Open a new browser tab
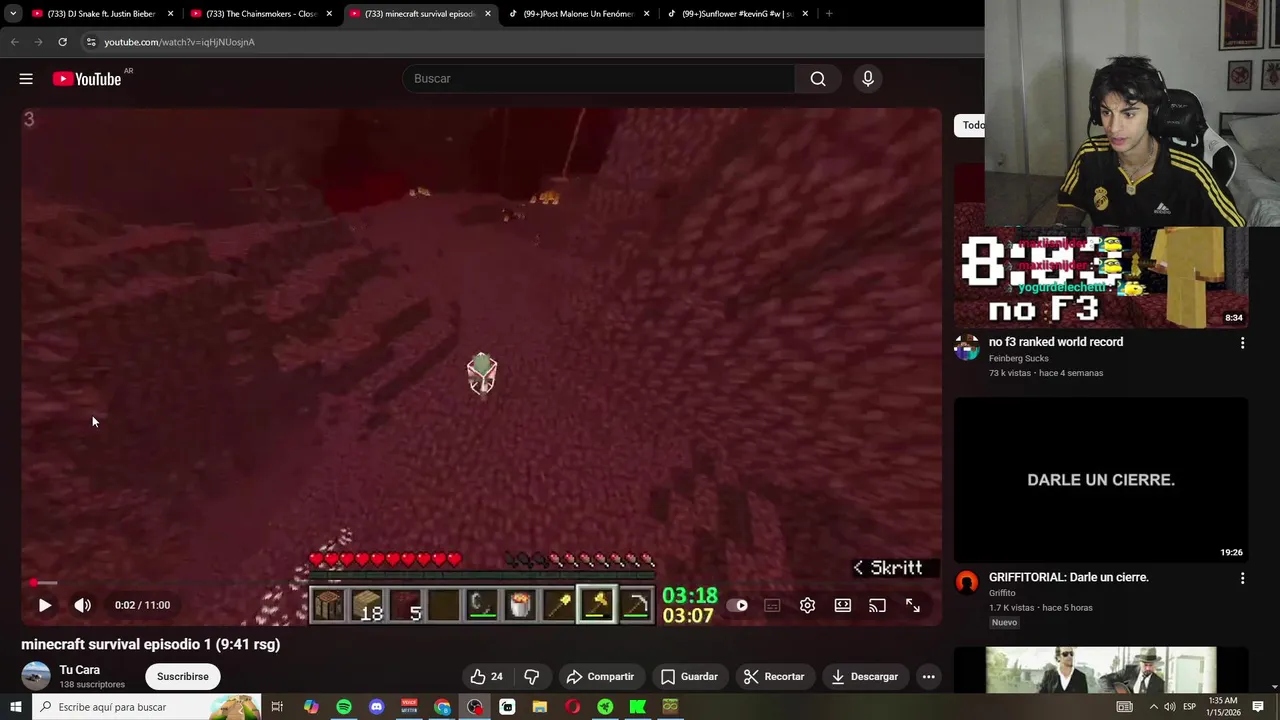 tap(829, 14)
